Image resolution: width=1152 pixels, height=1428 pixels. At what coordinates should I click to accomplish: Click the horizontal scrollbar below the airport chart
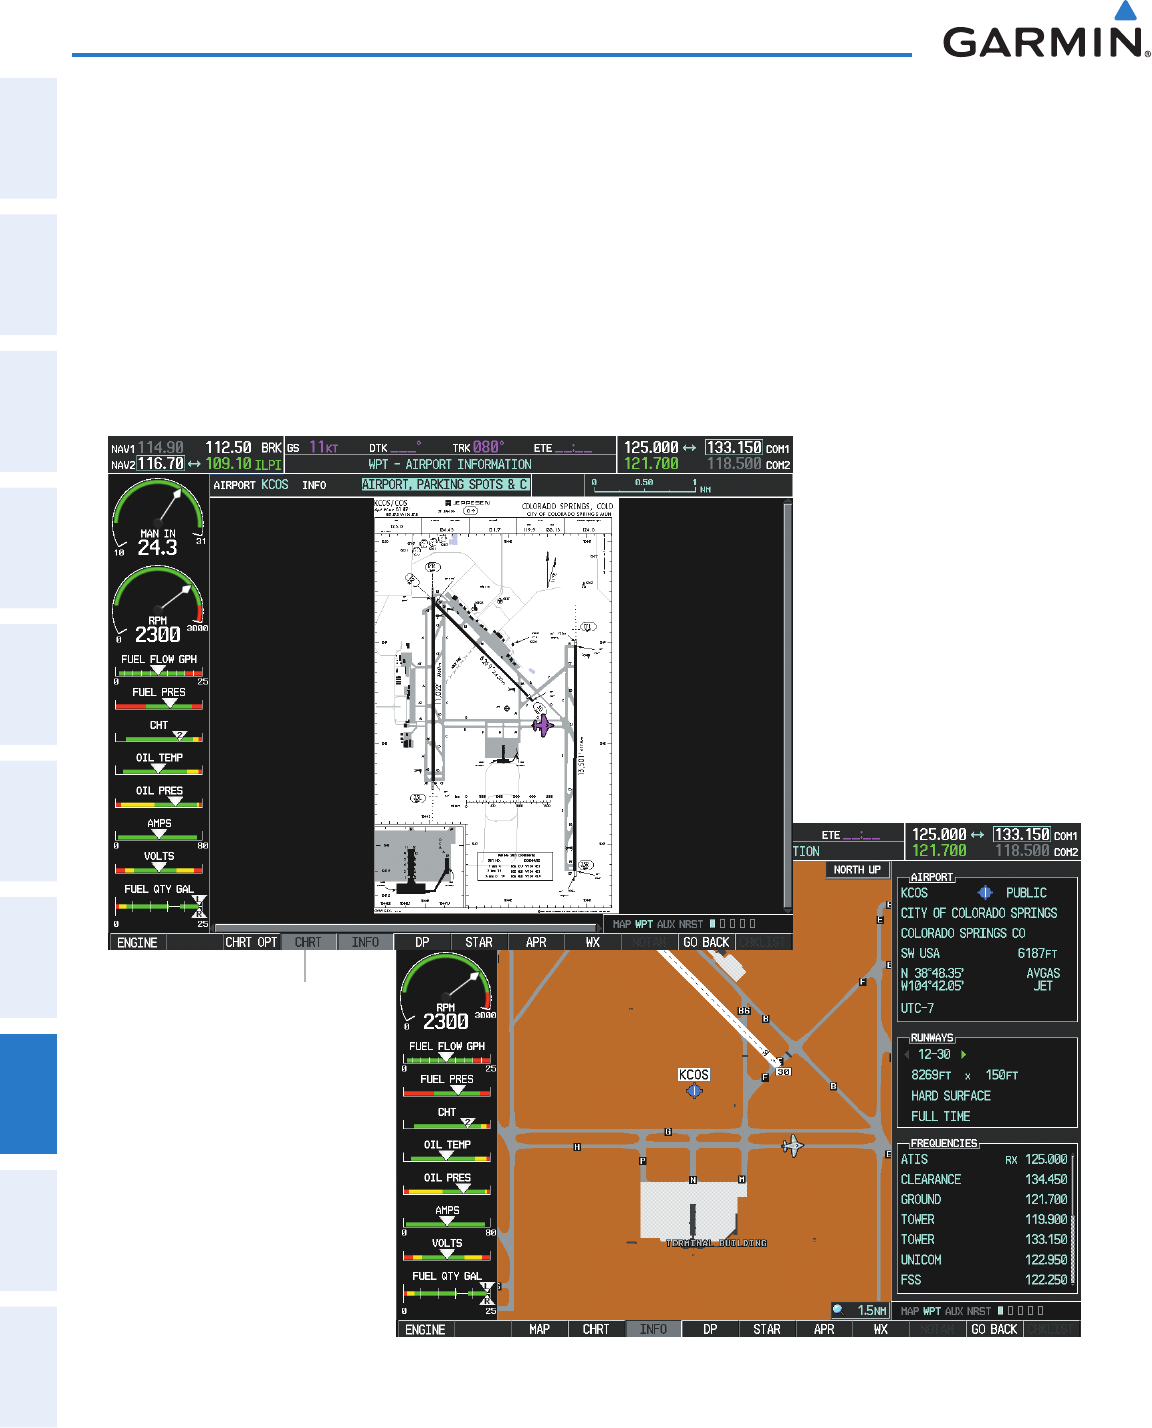tap(405, 928)
